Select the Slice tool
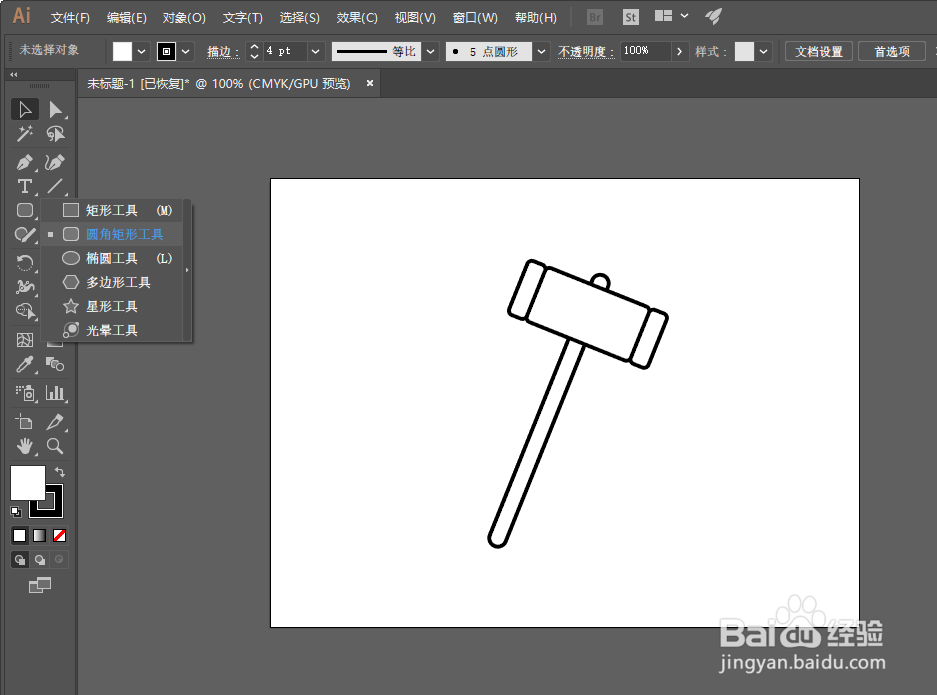The width and height of the screenshot is (937, 695). [x=56, y=422]
